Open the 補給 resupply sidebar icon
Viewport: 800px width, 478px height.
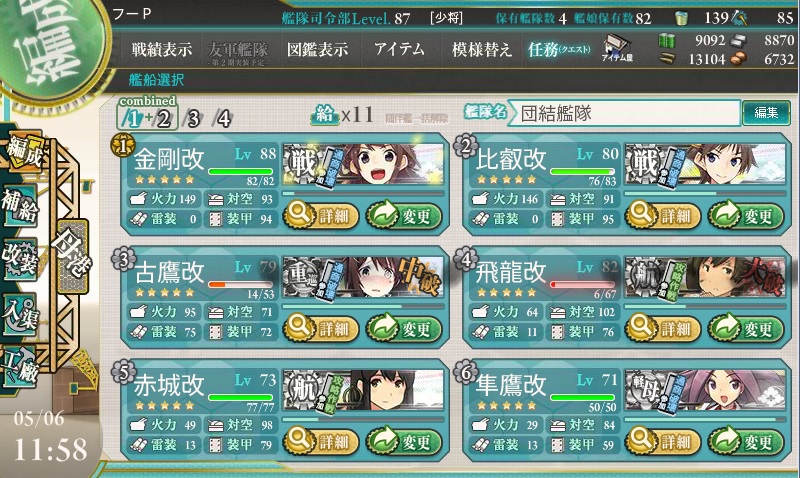[x=20, y=205]
